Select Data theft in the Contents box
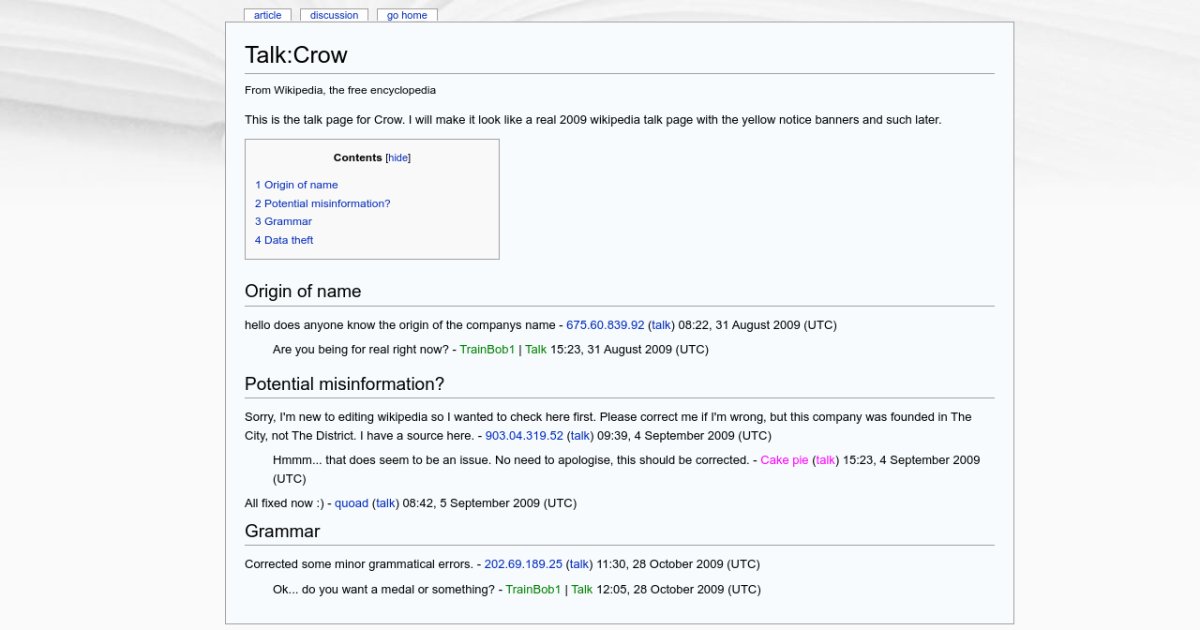Screen dimensions: 1200x630 [x=284, y=240]
